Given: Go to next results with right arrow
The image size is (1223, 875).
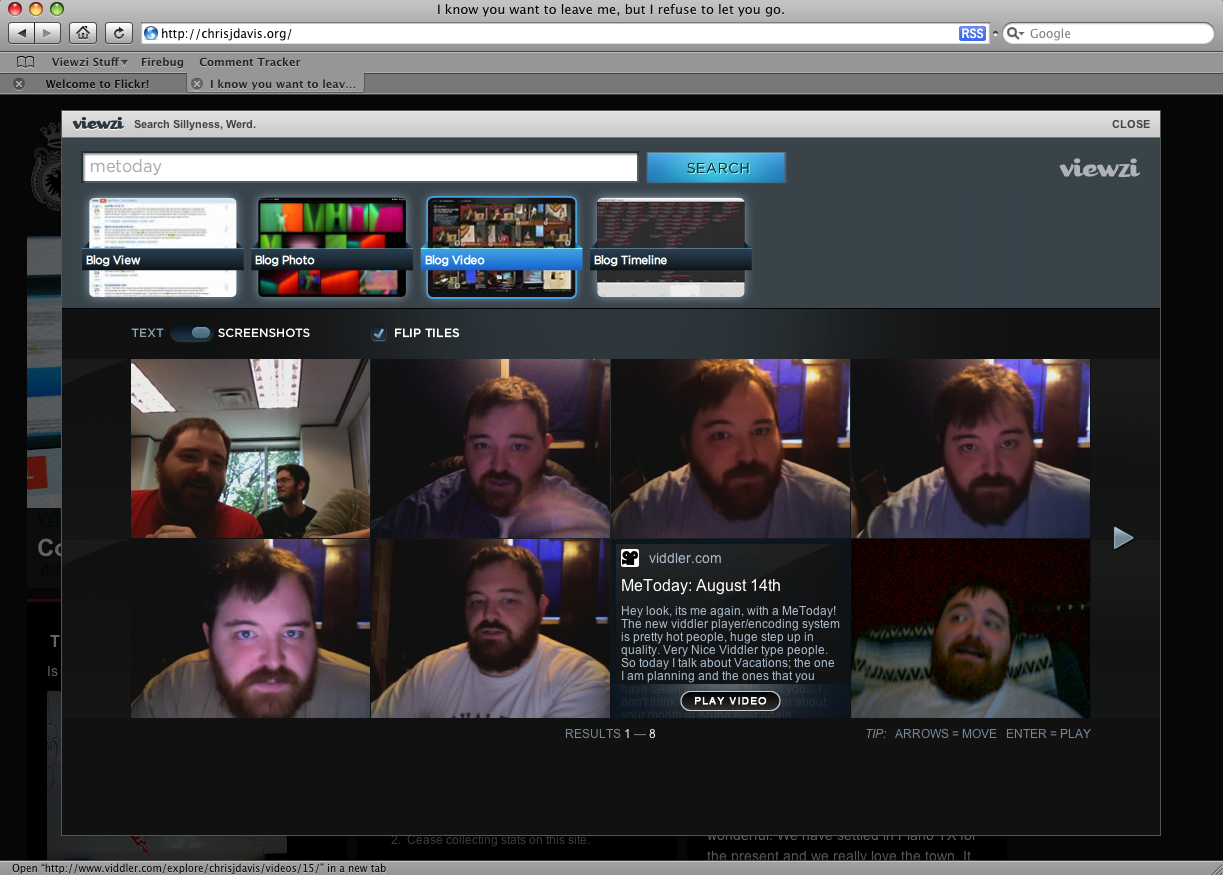Looking at the screenshot, I should (1123, 538).
